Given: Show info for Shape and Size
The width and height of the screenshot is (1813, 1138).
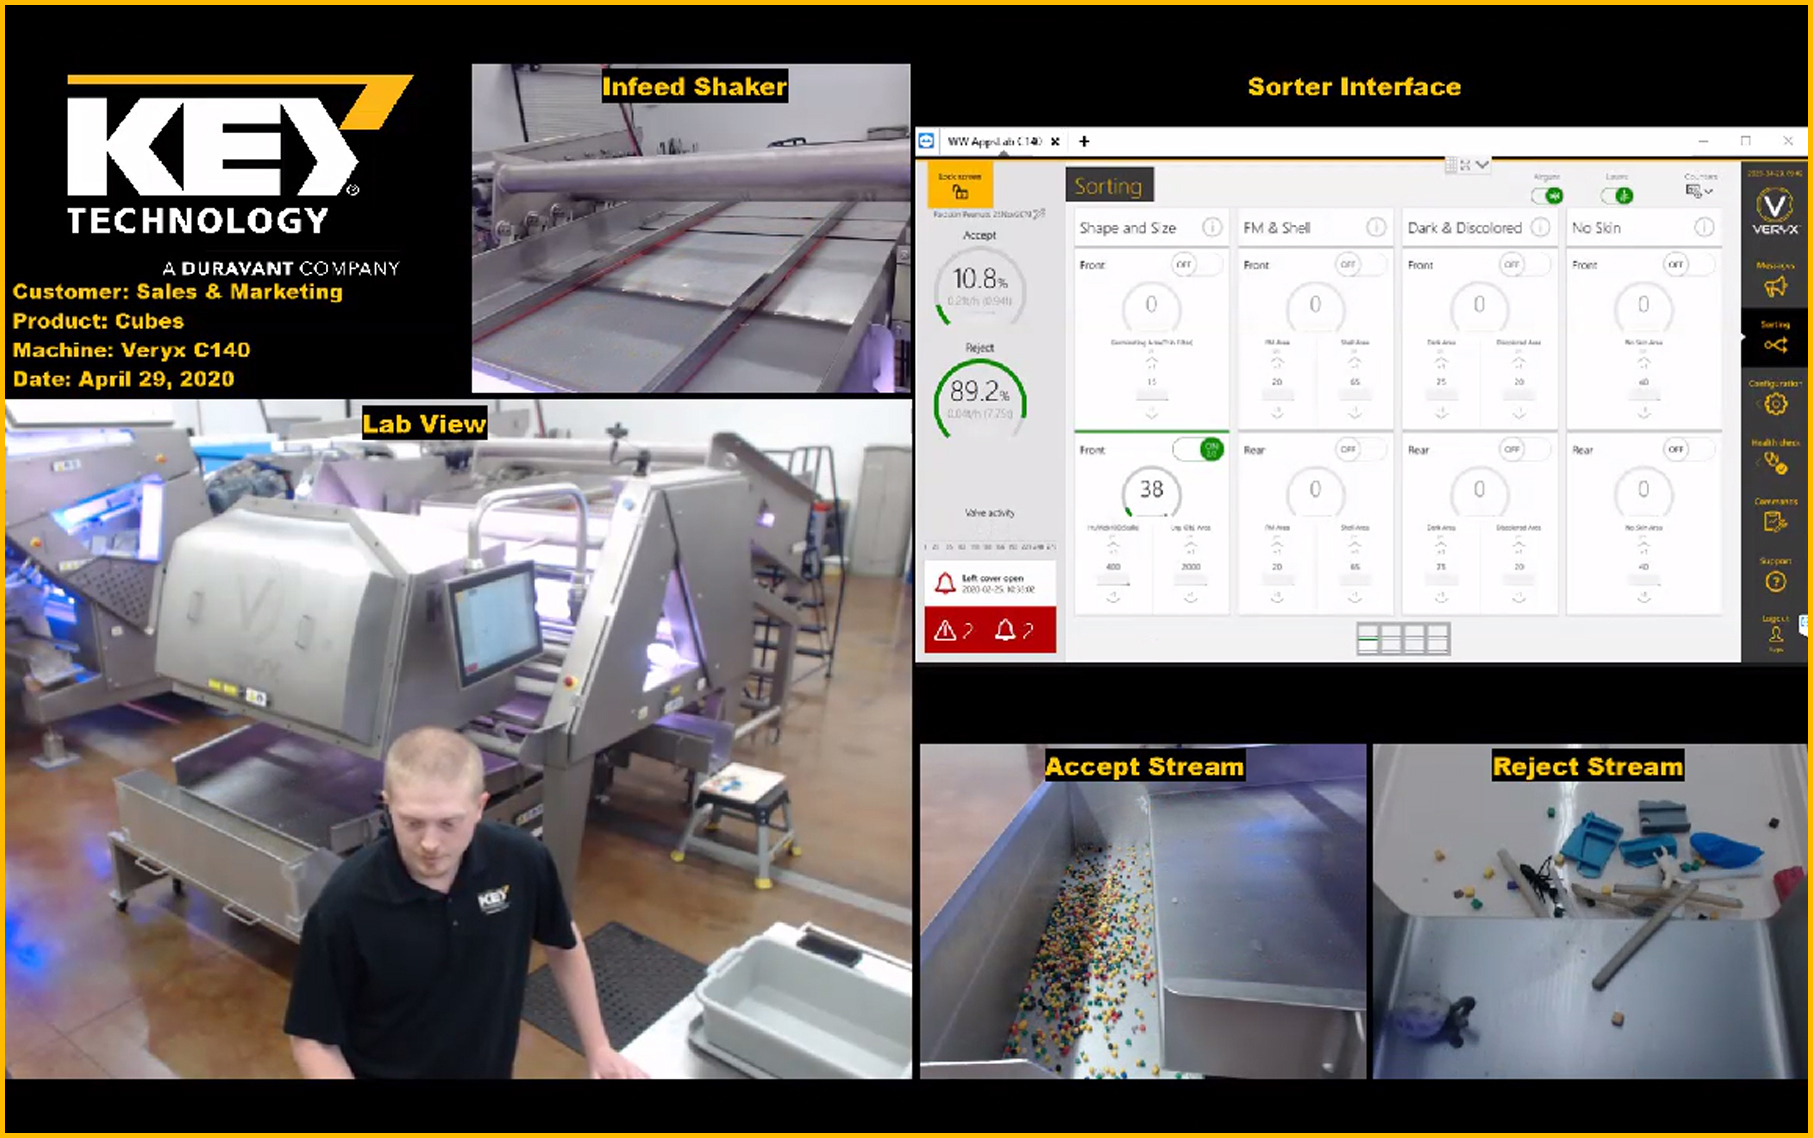Looking at the screenshot, I should coord(1212,228).
